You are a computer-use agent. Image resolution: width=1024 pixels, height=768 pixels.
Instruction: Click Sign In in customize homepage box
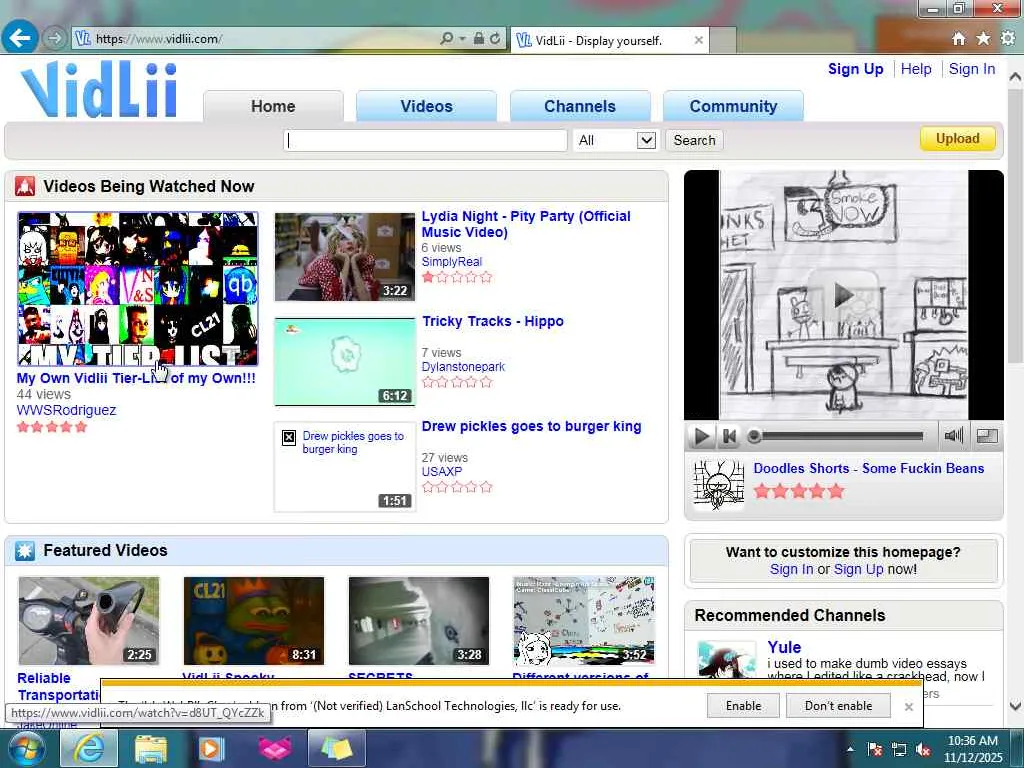click(791, 569)
